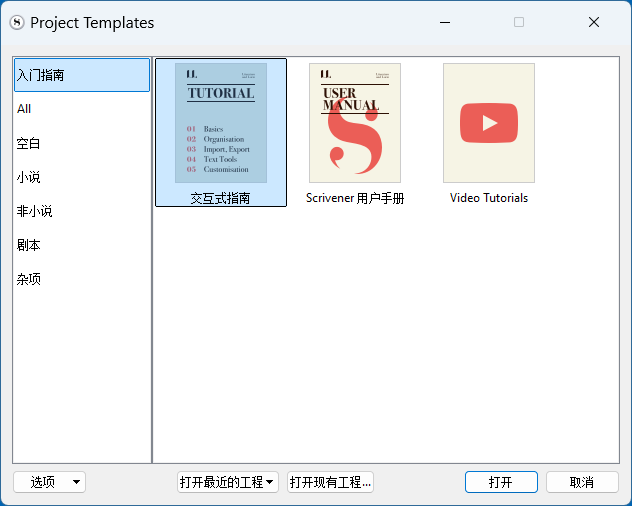Image resolution: width=632 pixels, height=506 pixels.
Task: Select the Tutorial cover thumbnail
Action: (221, 123)
